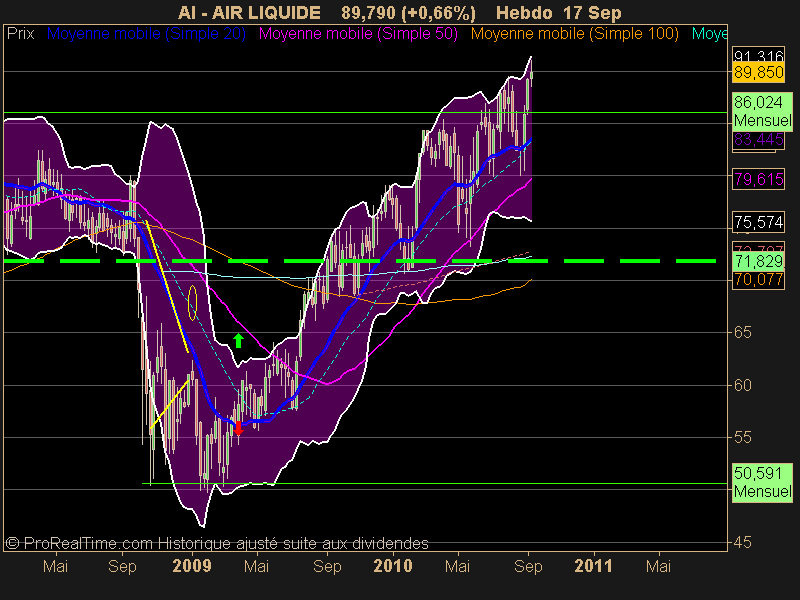Click the 65 price axis label
The height and width of the screenshot is (600, 800).
(742, 333)
